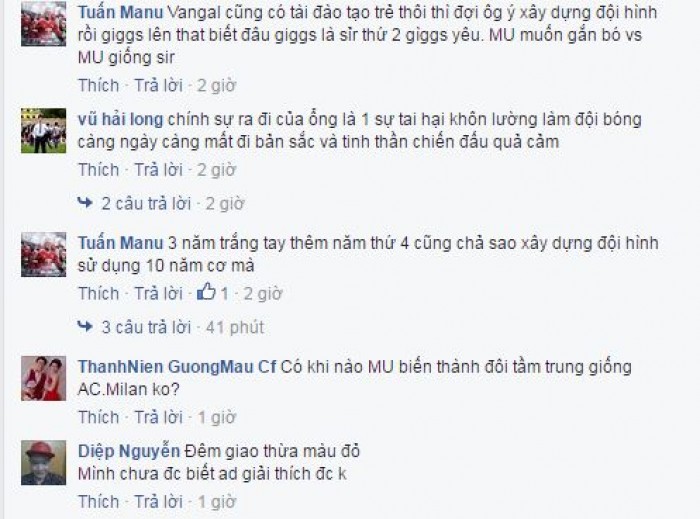Open 41 phút timestamp on replies
The height and width of the screenshot is (519, 700).
pyautogui.click(x=235, y=327)
